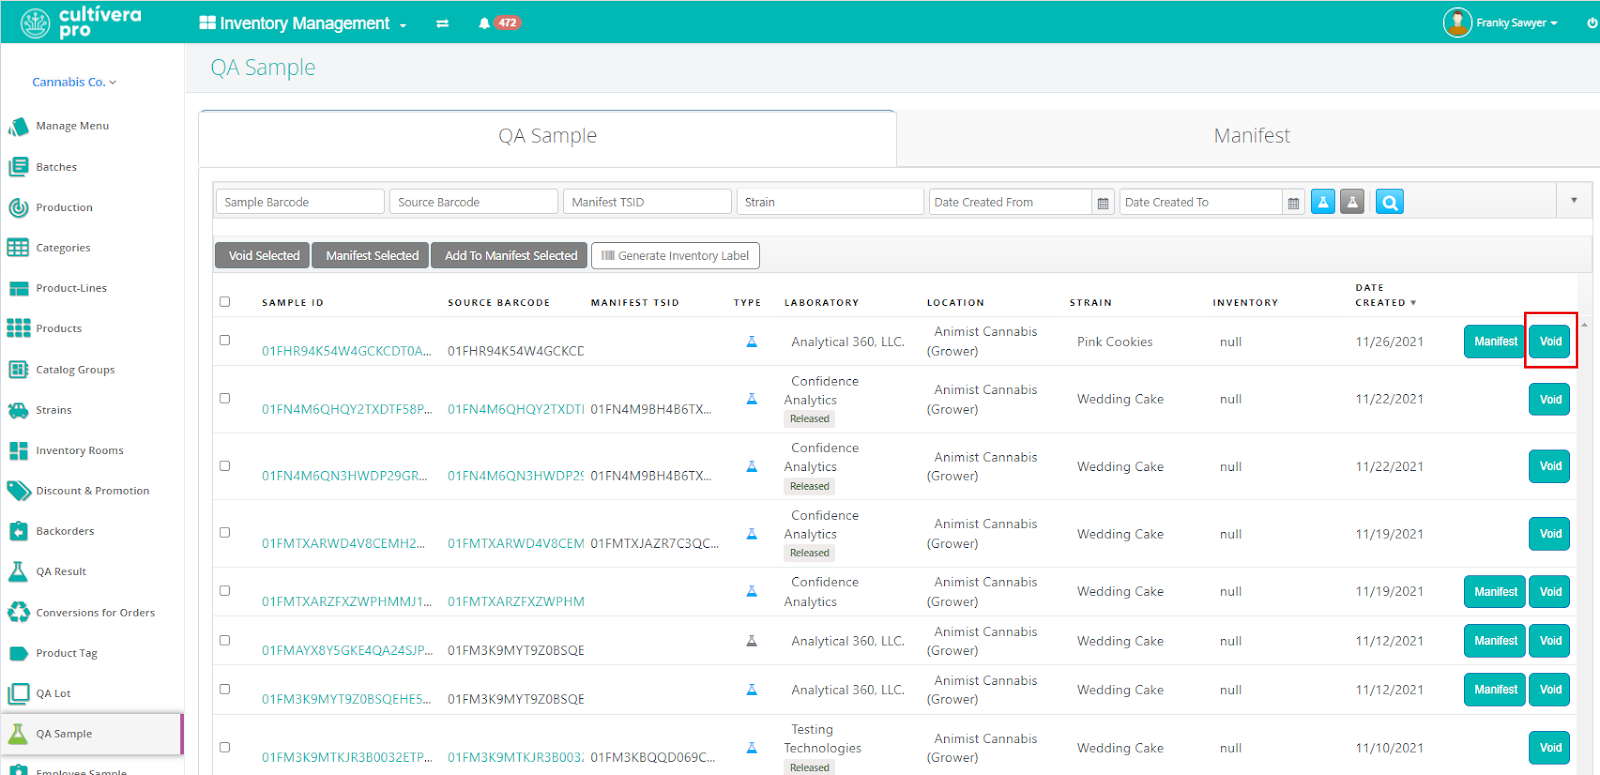Click the blue flask filter icon
This screenshot has height=775, width=1600.
click(1323, 202)
